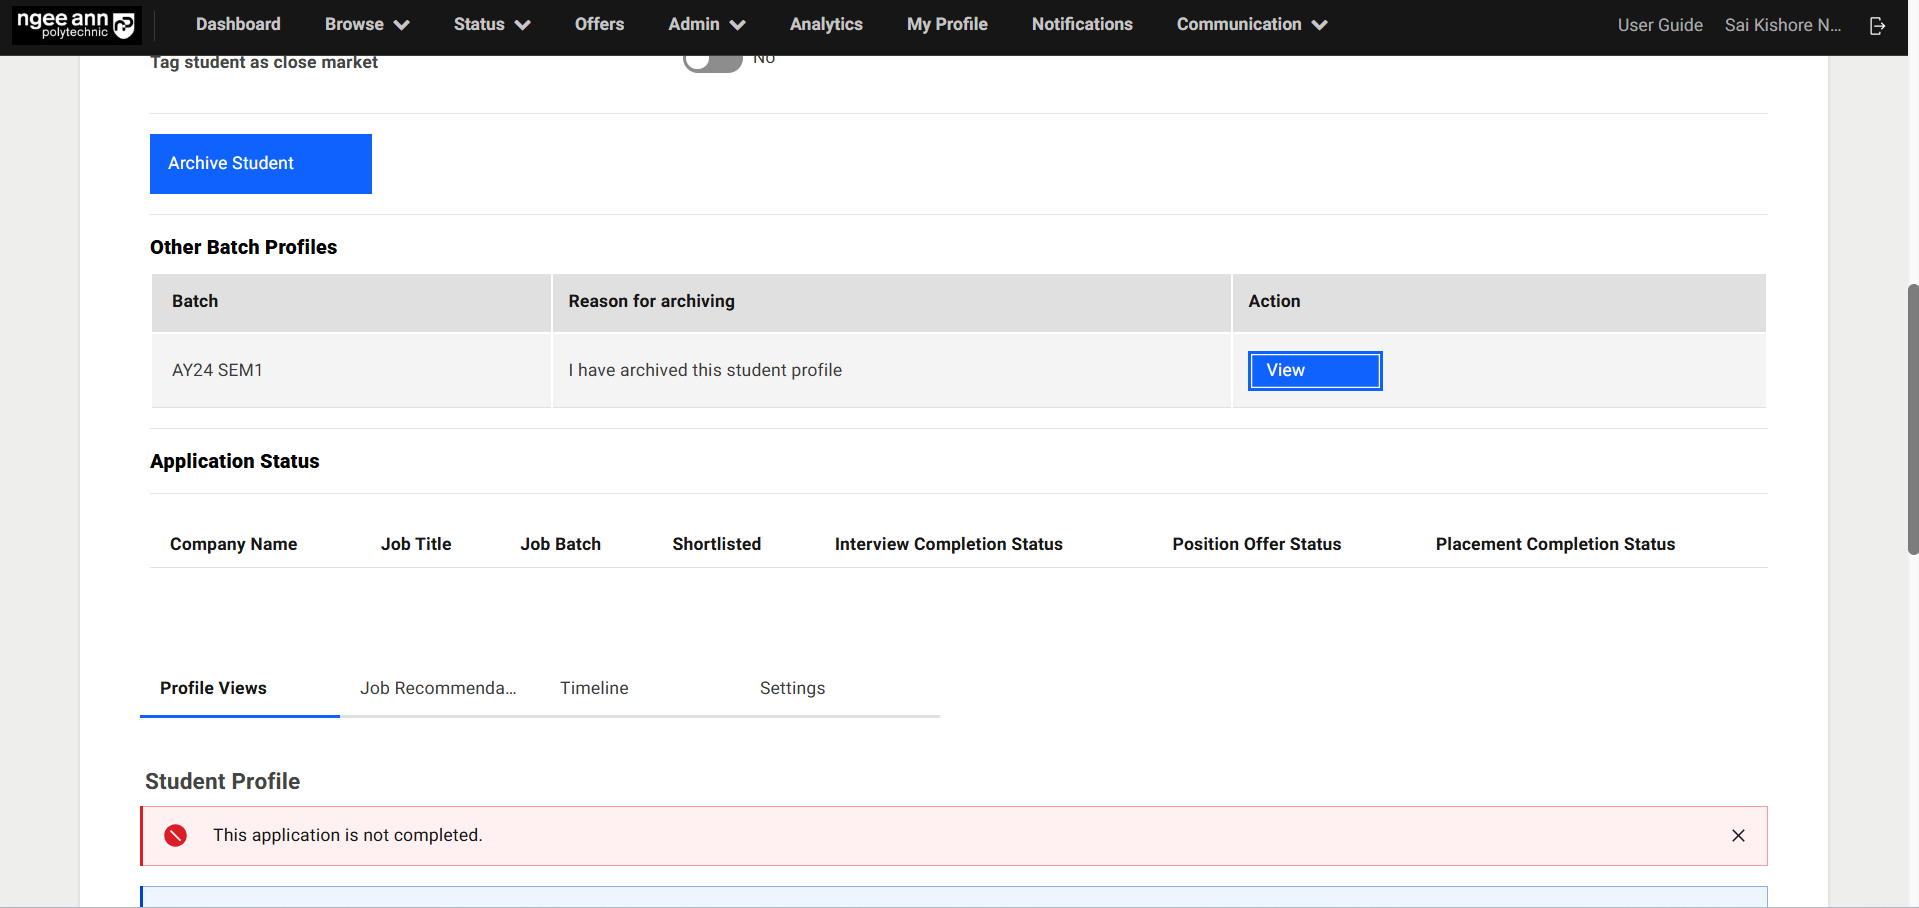Click the Ngee Ann Polytechnic logo
This screenshot has width=1919, height=908.
pyautogui.click(x=76, y=25)
